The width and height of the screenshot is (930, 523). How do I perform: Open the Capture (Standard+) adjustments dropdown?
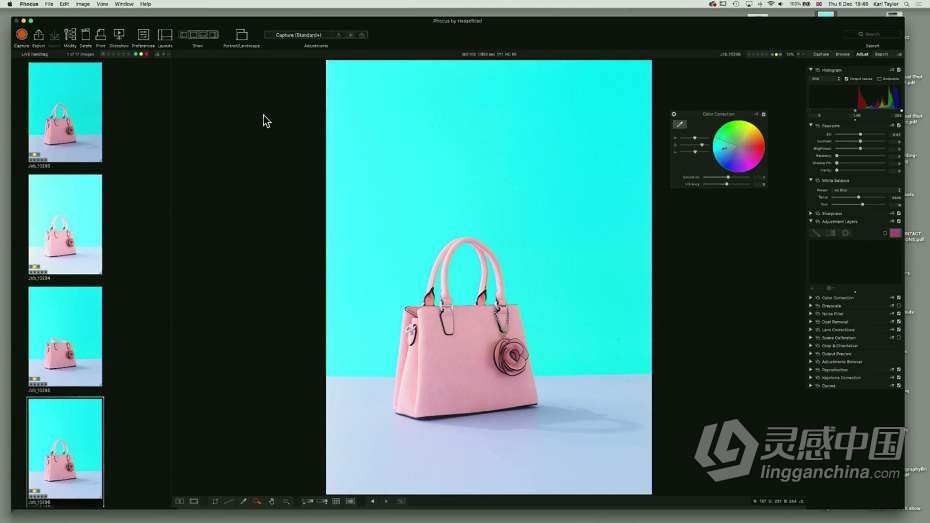[298, 35]
